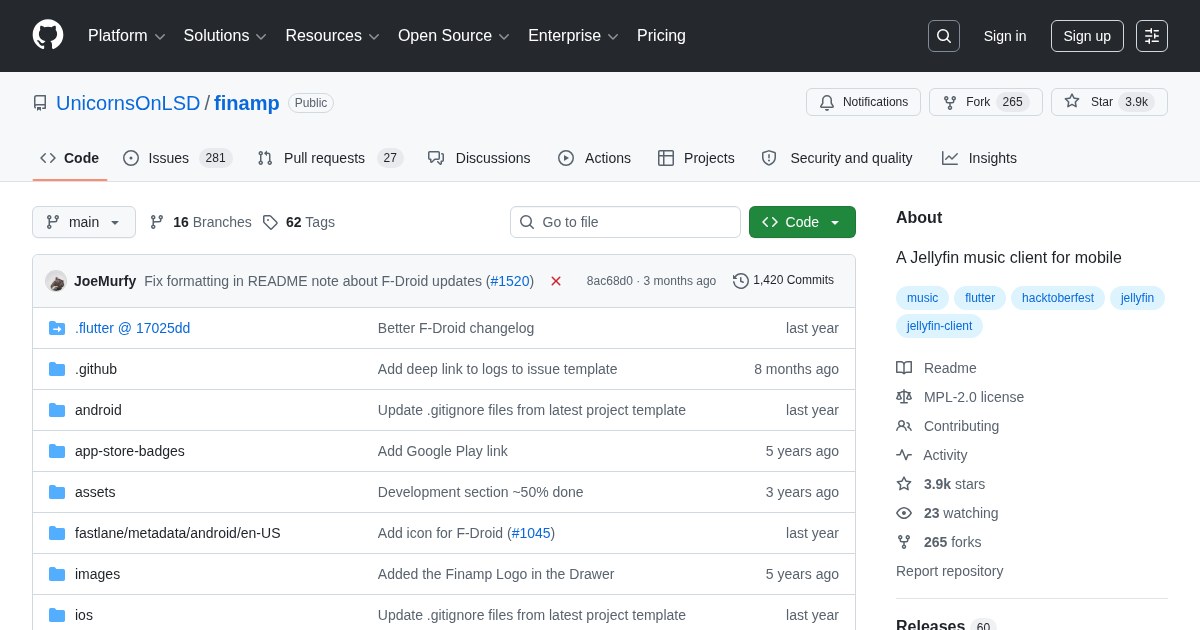Click the tags icon beside 62 Tags
This screenshot has width=1200, height=630.
[270, 222]
